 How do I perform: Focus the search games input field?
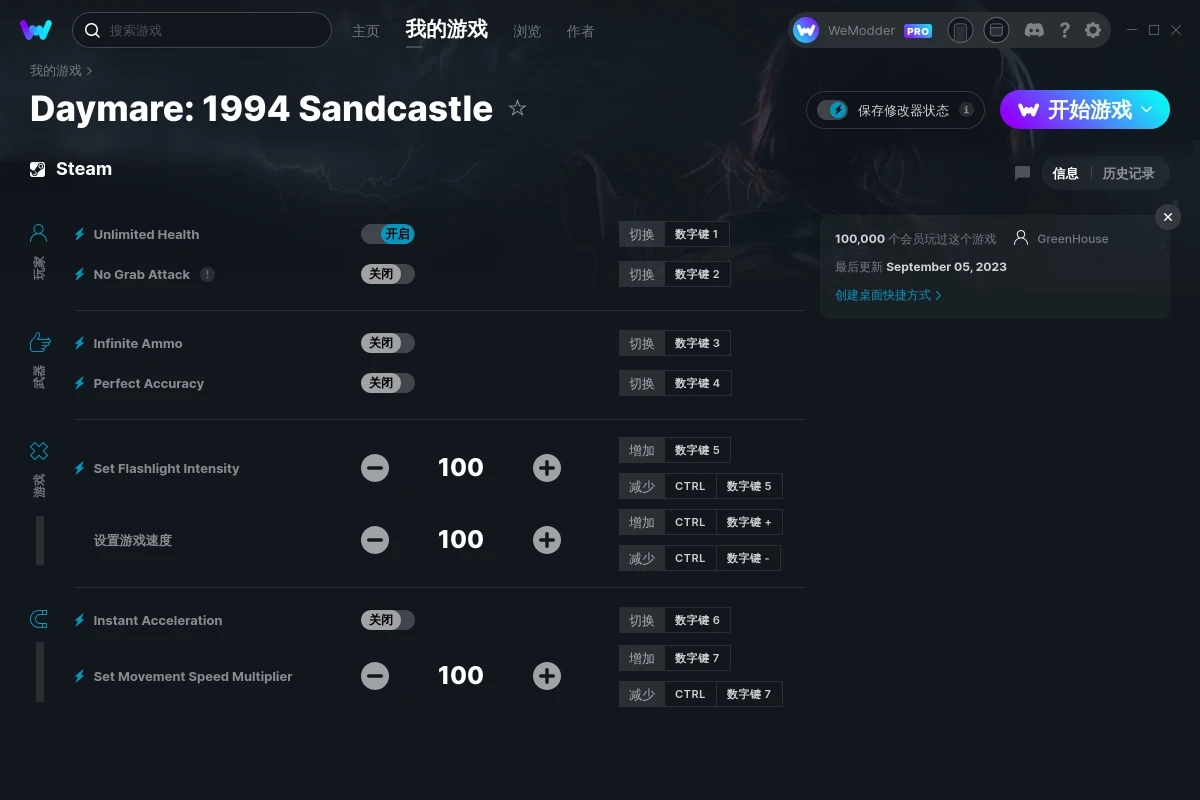202,30
